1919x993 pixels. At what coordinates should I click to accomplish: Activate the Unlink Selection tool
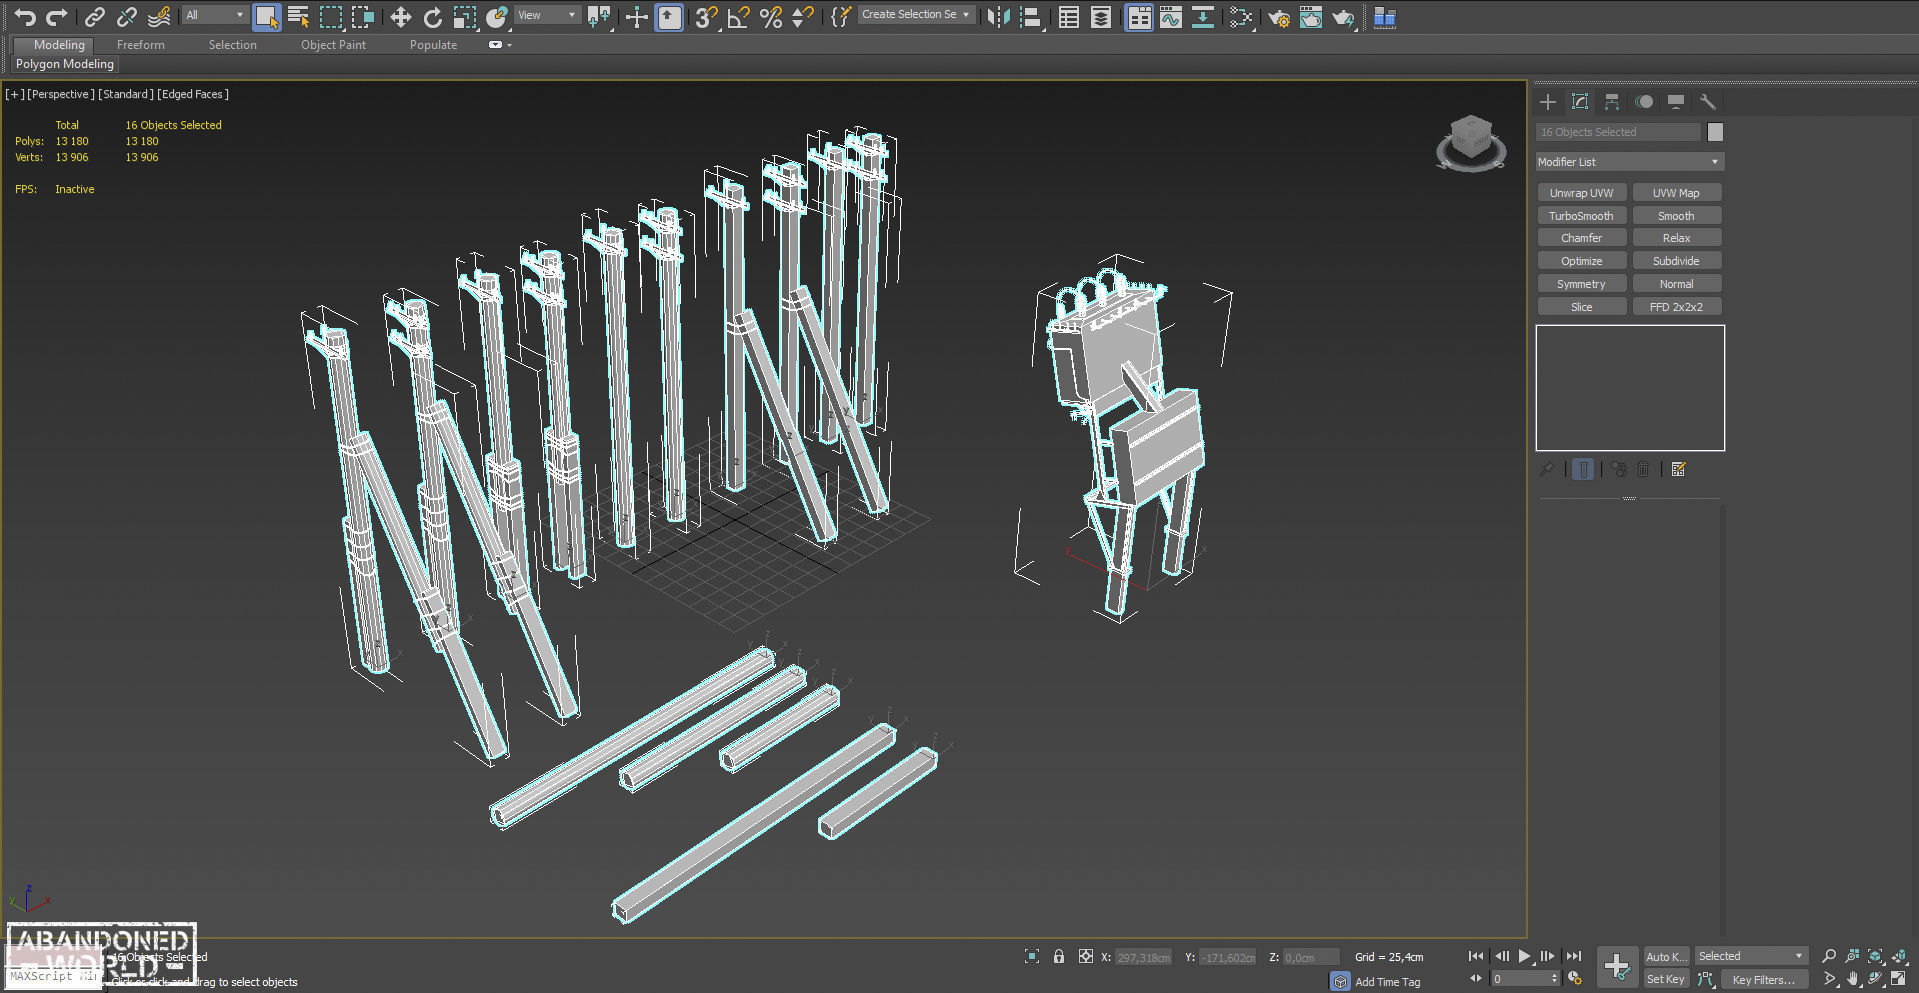126,16
